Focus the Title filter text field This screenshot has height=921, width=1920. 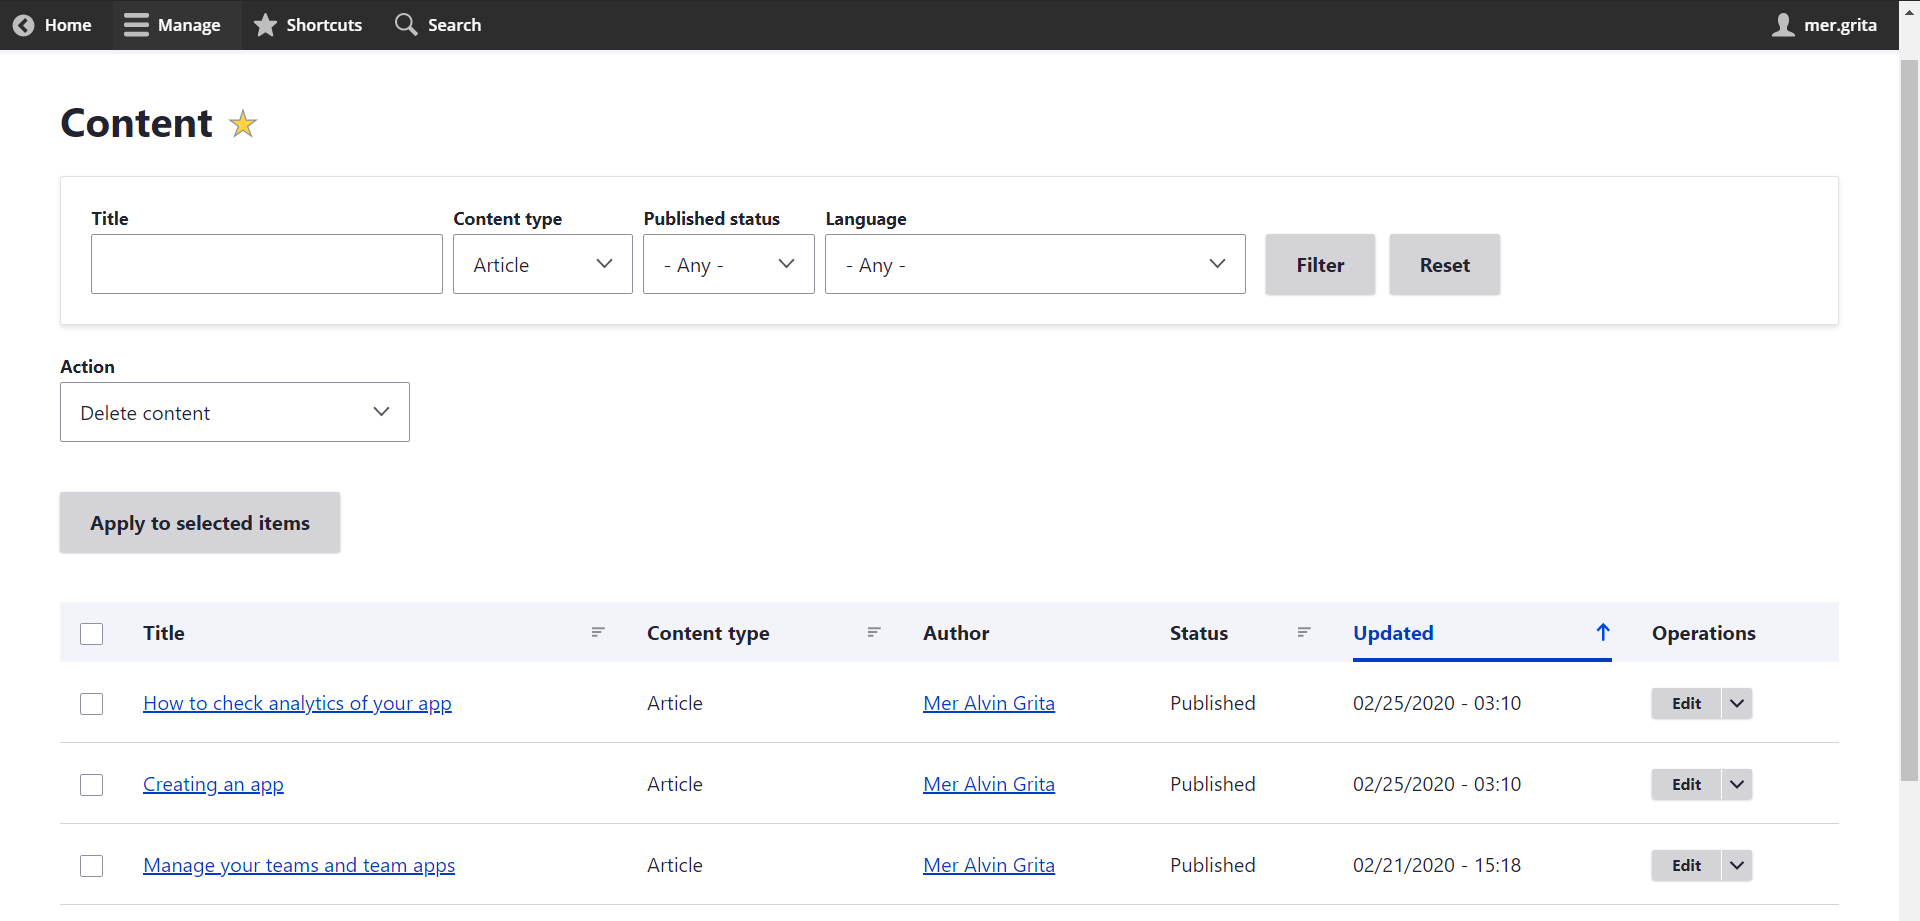click(x=267, y=264)
